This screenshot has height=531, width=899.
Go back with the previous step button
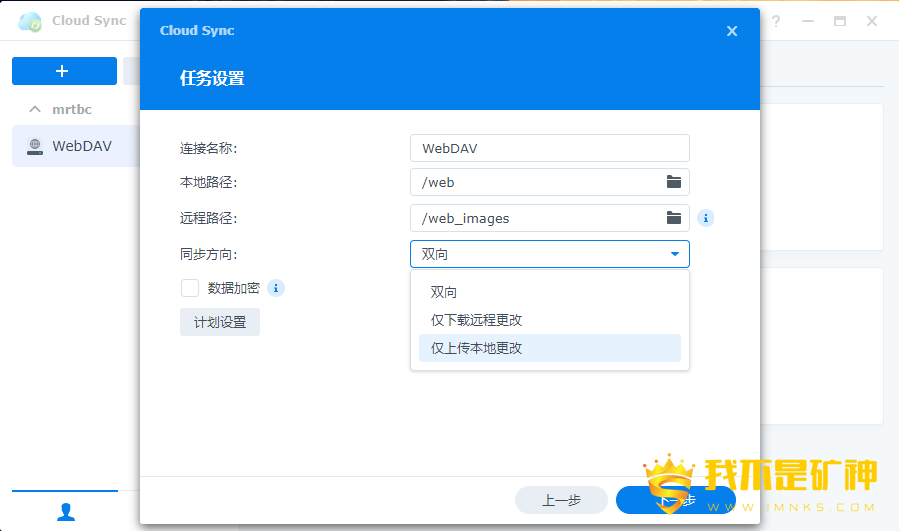click(x=561, y=500)
